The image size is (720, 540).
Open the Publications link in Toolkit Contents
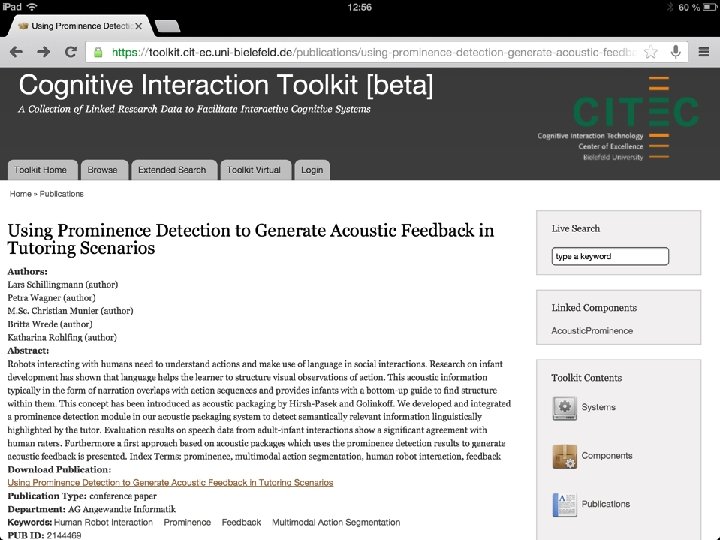click(x=605, y=504)
